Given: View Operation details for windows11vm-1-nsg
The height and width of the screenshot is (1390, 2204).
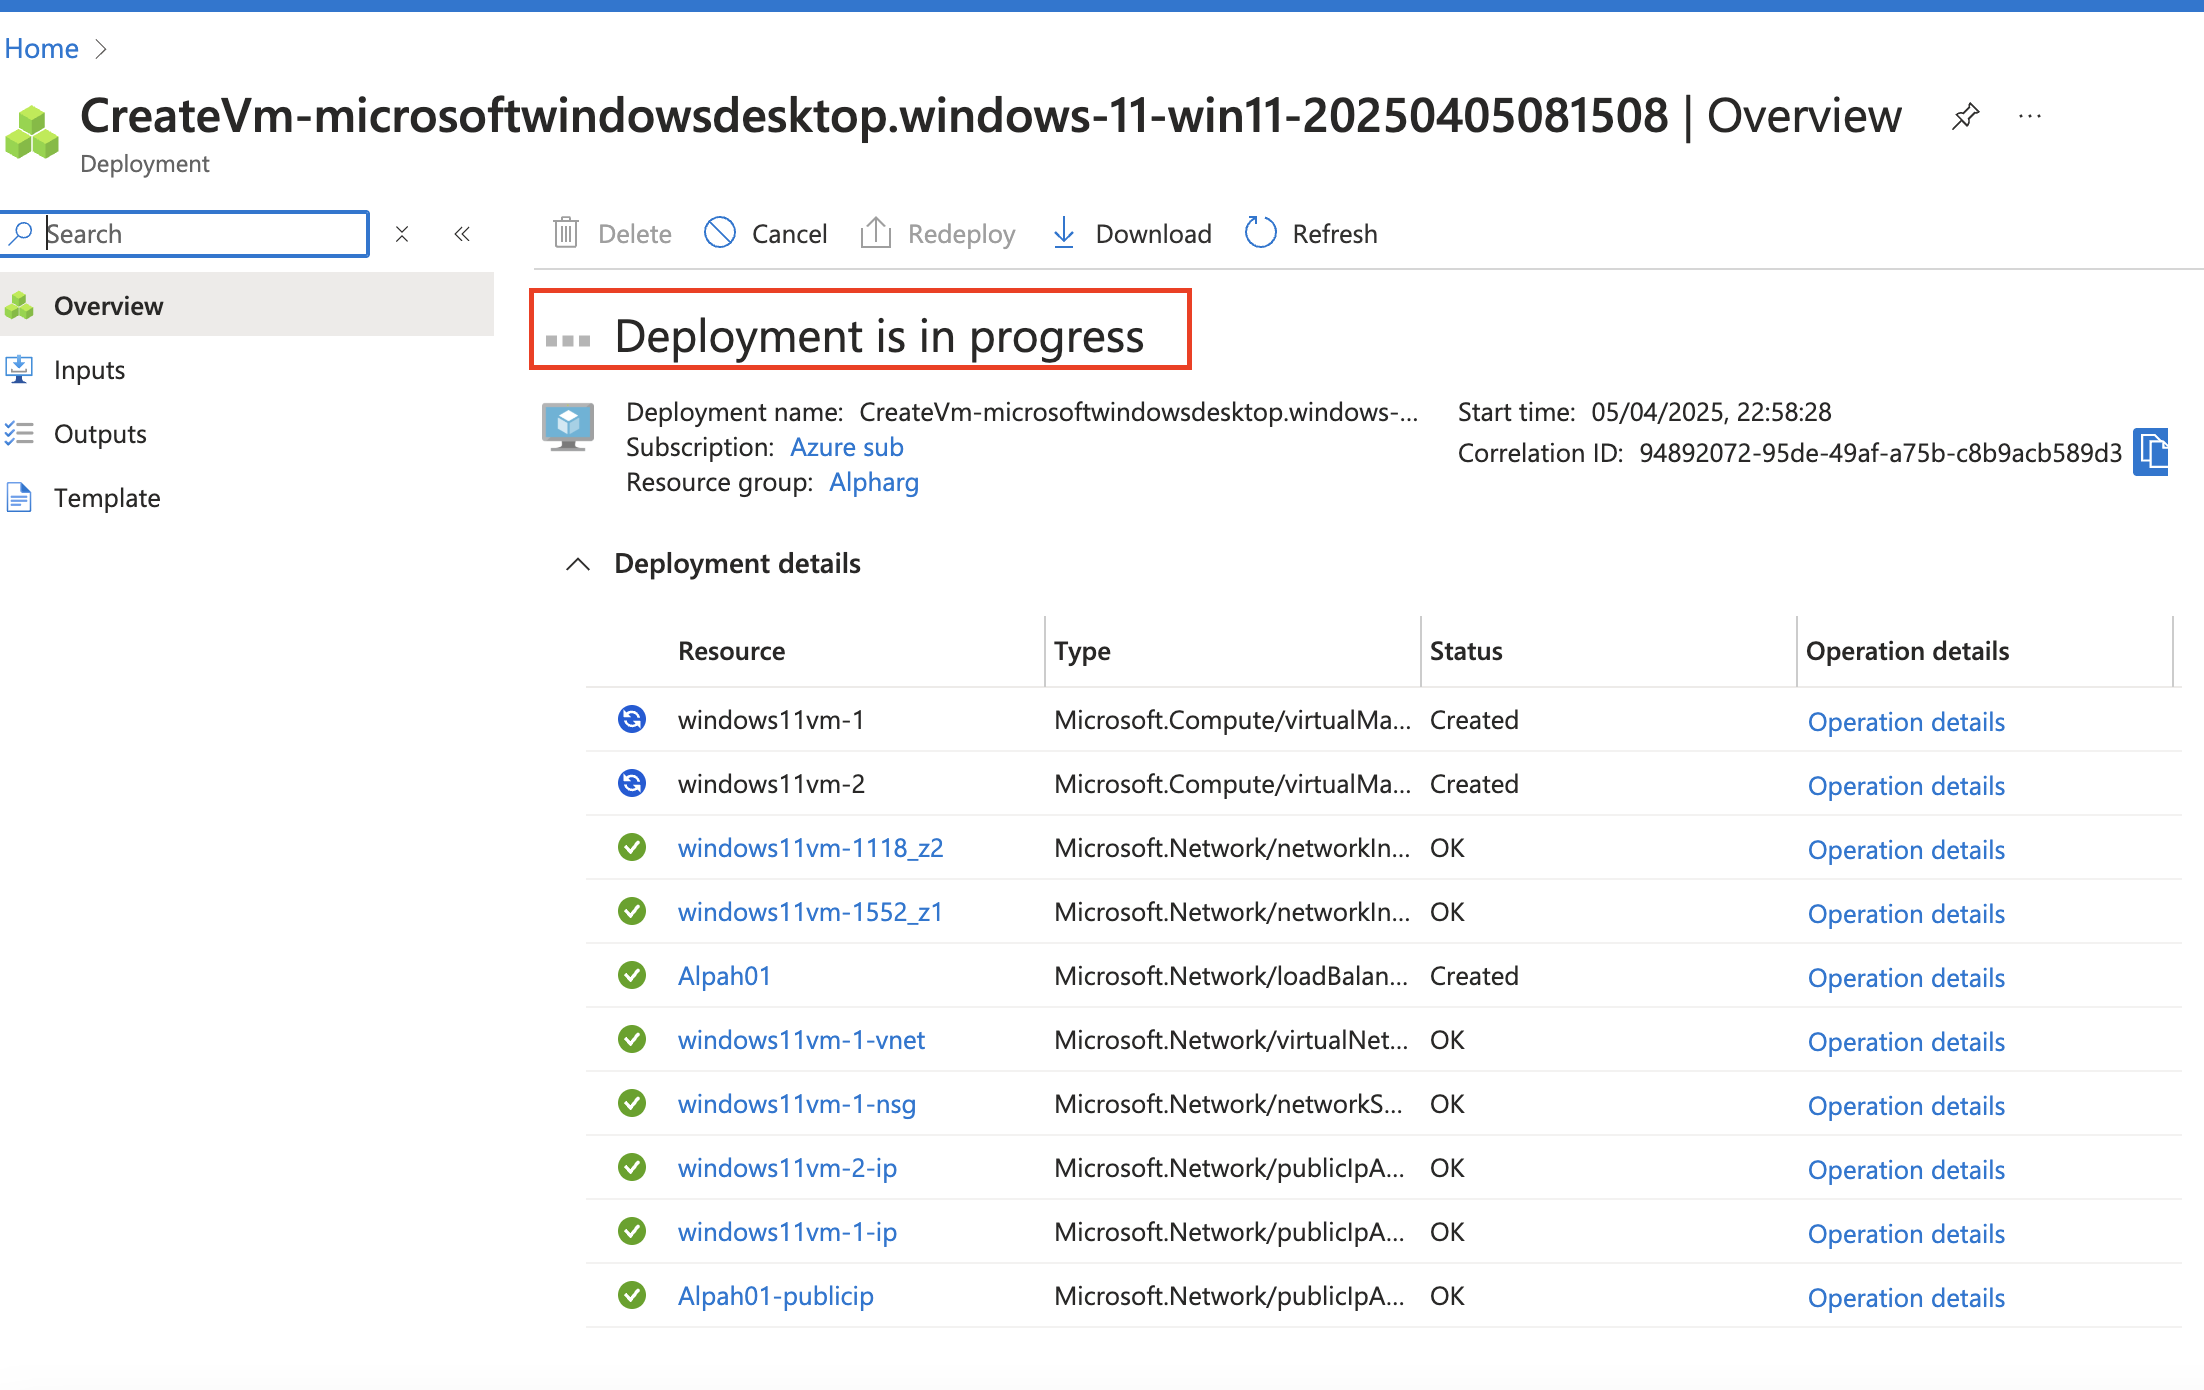Looking at the screenshot, I should (x=1906, y=1106).
